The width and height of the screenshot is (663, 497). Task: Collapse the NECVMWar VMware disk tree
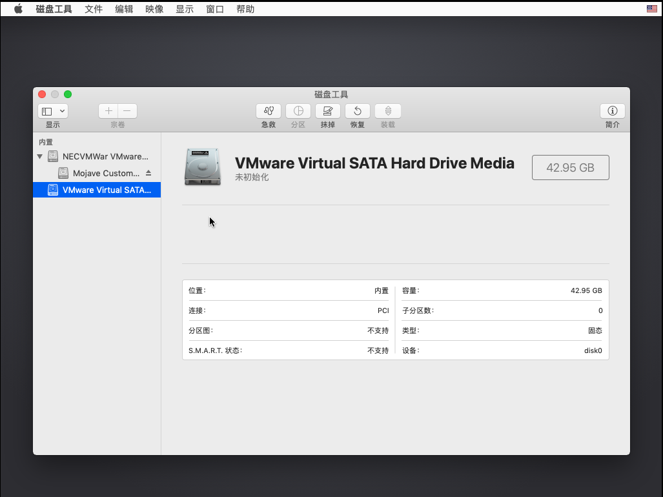(x=40, y=157)
